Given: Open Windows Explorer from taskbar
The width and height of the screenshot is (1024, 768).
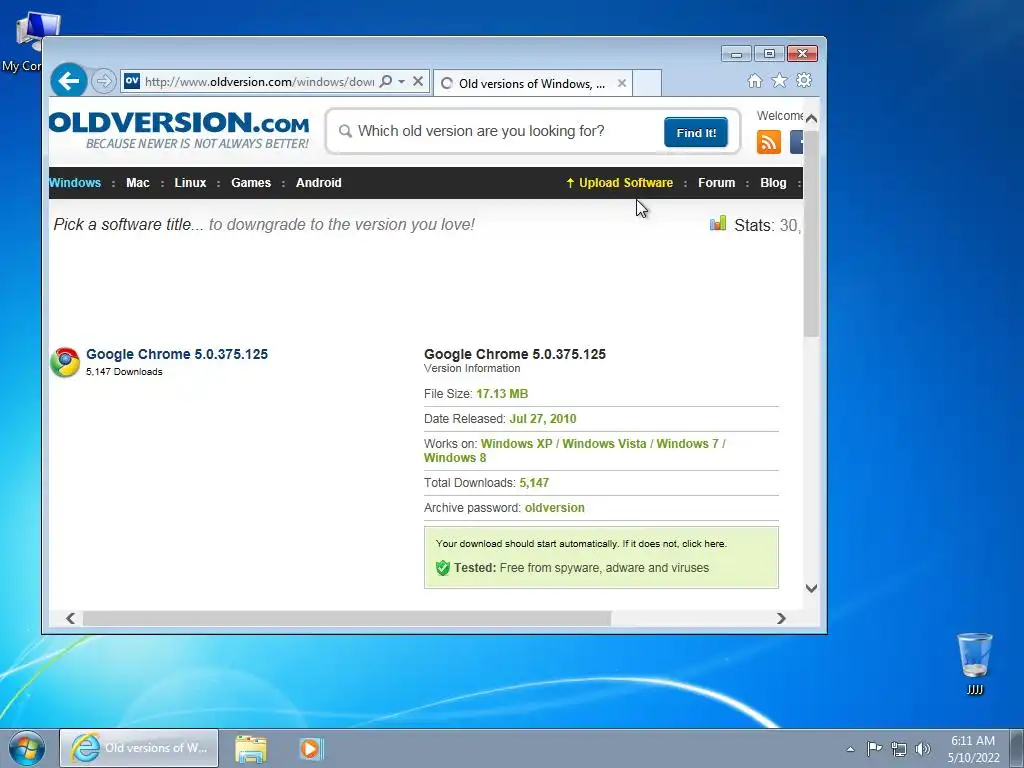Looking at the screenshot, I should (x=251, y=748).
